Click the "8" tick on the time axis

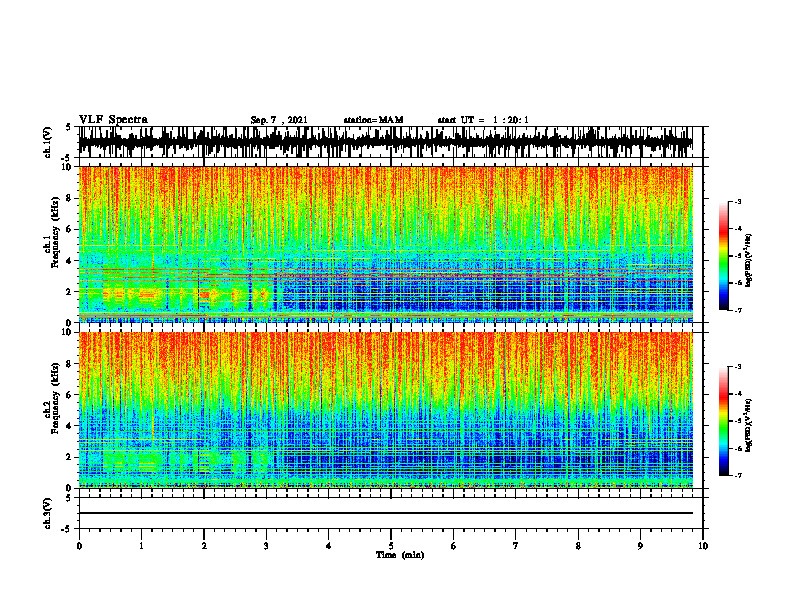coord(578,546)
